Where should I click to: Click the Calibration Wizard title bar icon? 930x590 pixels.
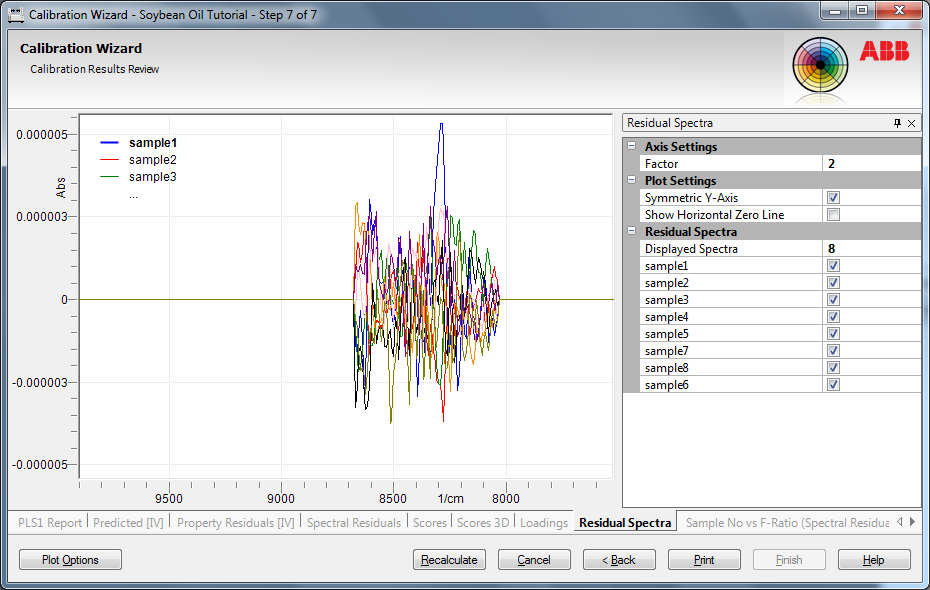point(15,15)
